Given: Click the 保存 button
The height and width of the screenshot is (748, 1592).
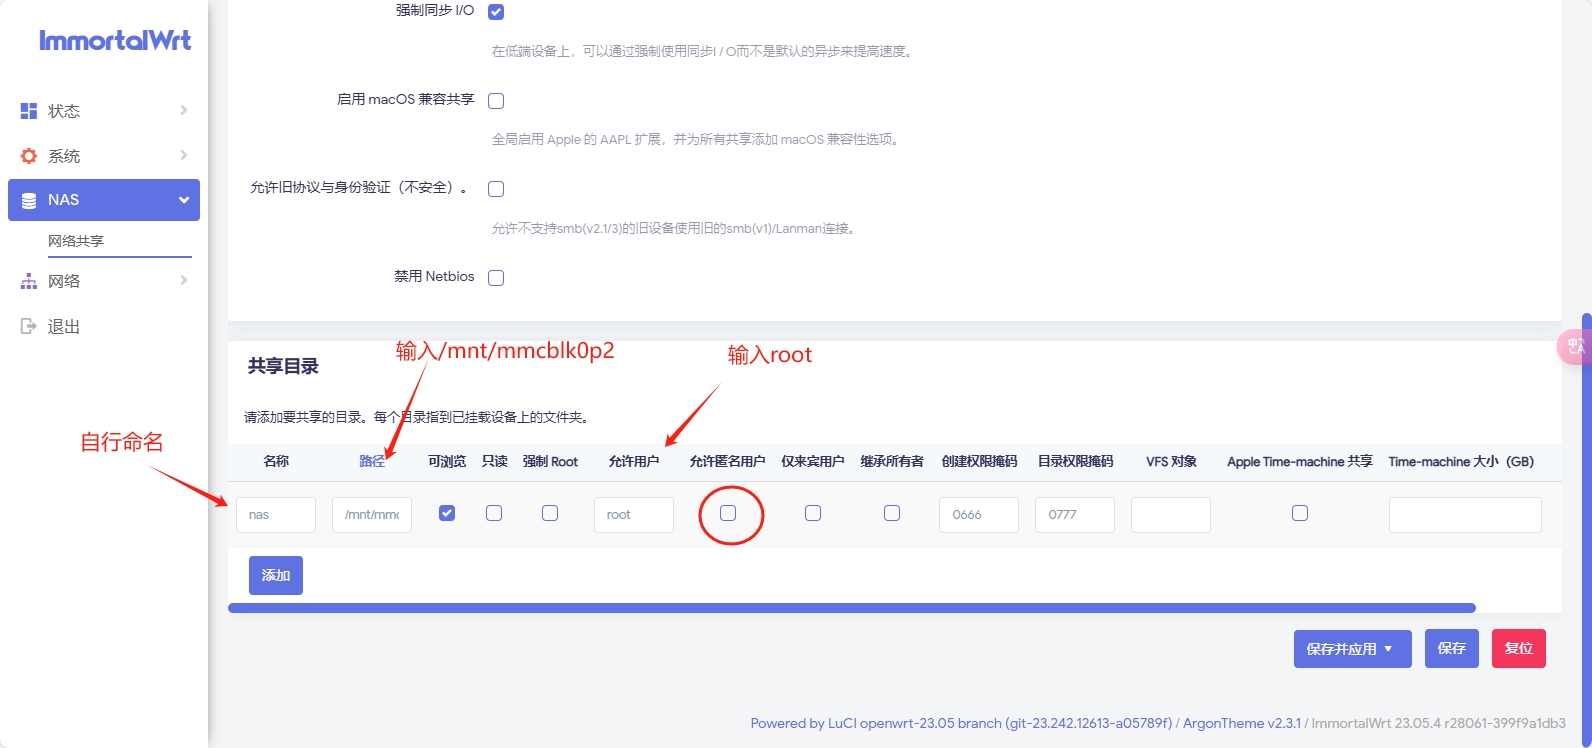Looking at the screenshot, I should 1452,648.
